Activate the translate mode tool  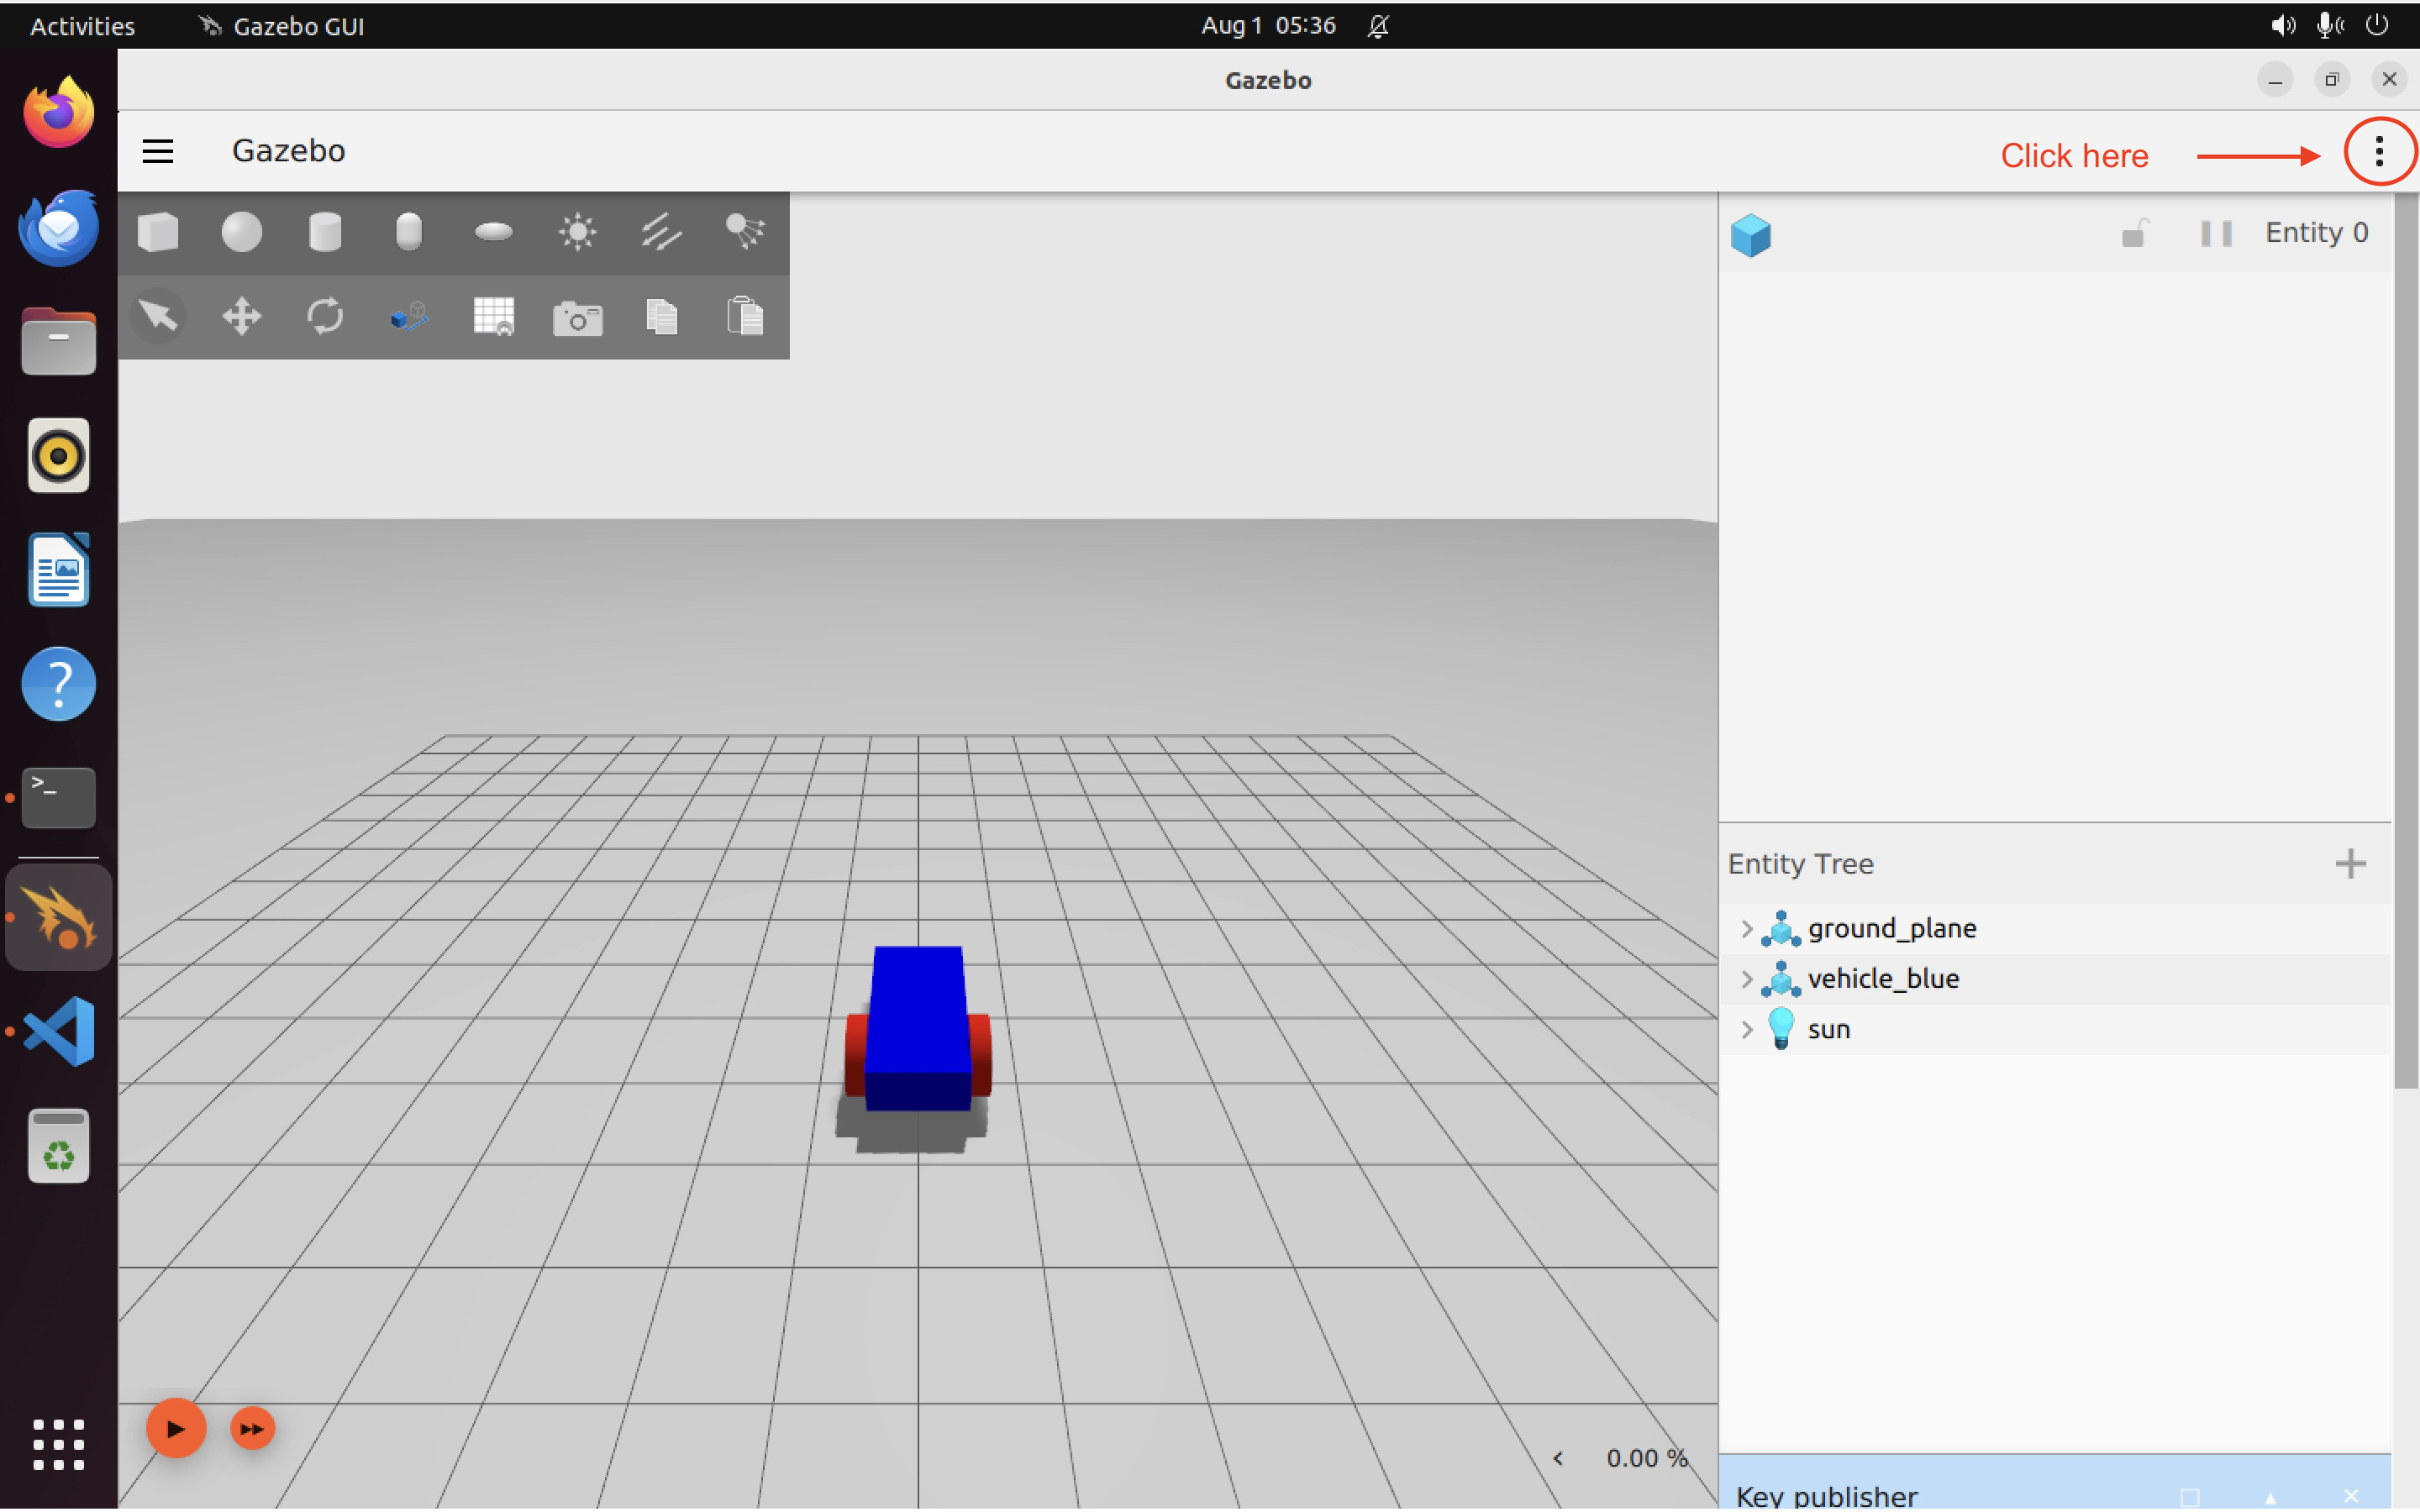pos(241,317)
